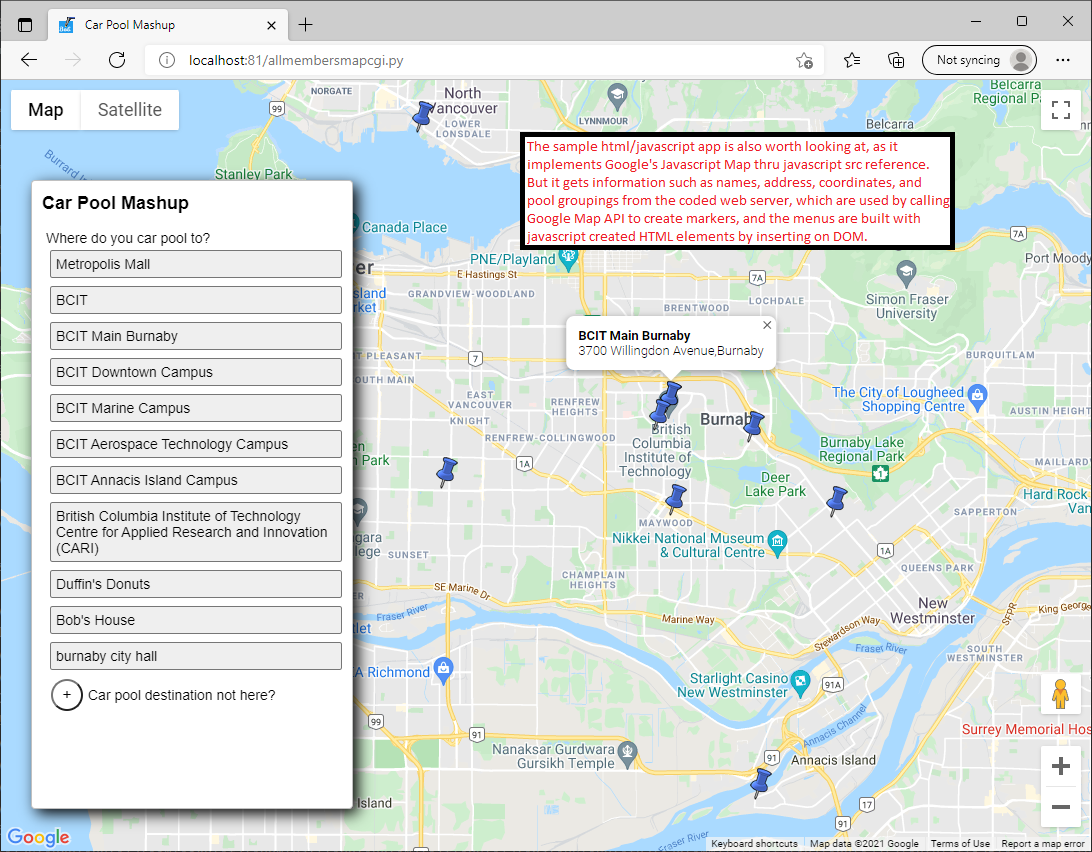Click the Surrey Memorial label on the map

click(1026, 729)
